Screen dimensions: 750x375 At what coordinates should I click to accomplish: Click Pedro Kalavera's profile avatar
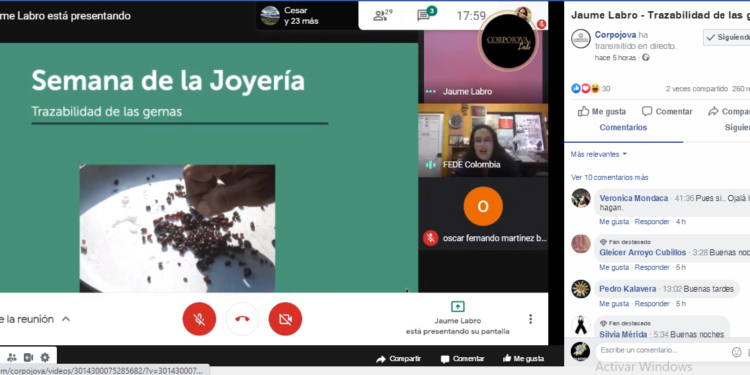click(581, 289)
